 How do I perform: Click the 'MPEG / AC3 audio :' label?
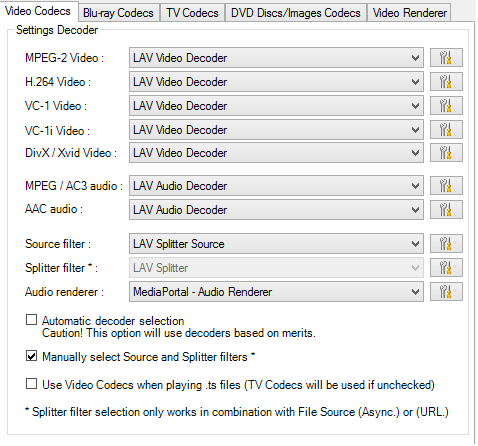pos(74,186)
